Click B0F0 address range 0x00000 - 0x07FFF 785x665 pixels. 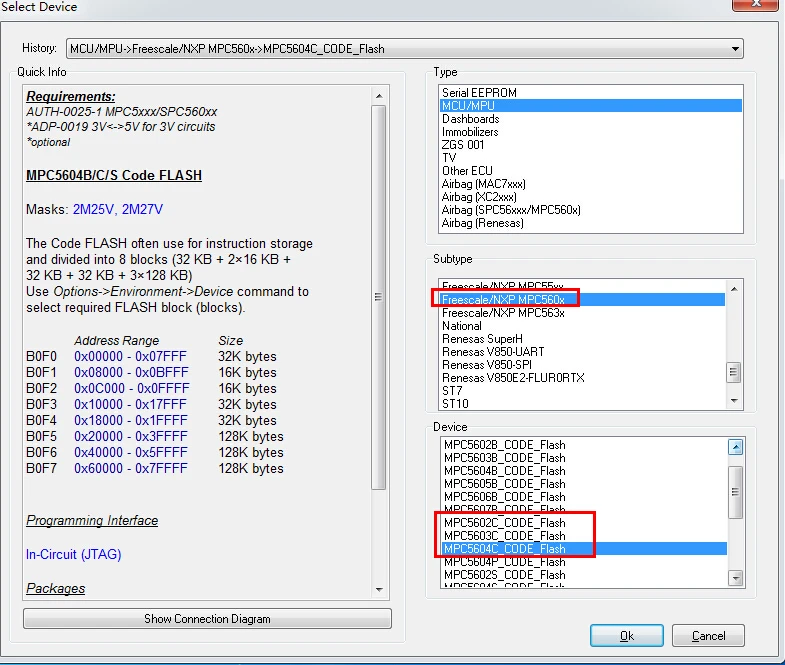pos(130,357)
